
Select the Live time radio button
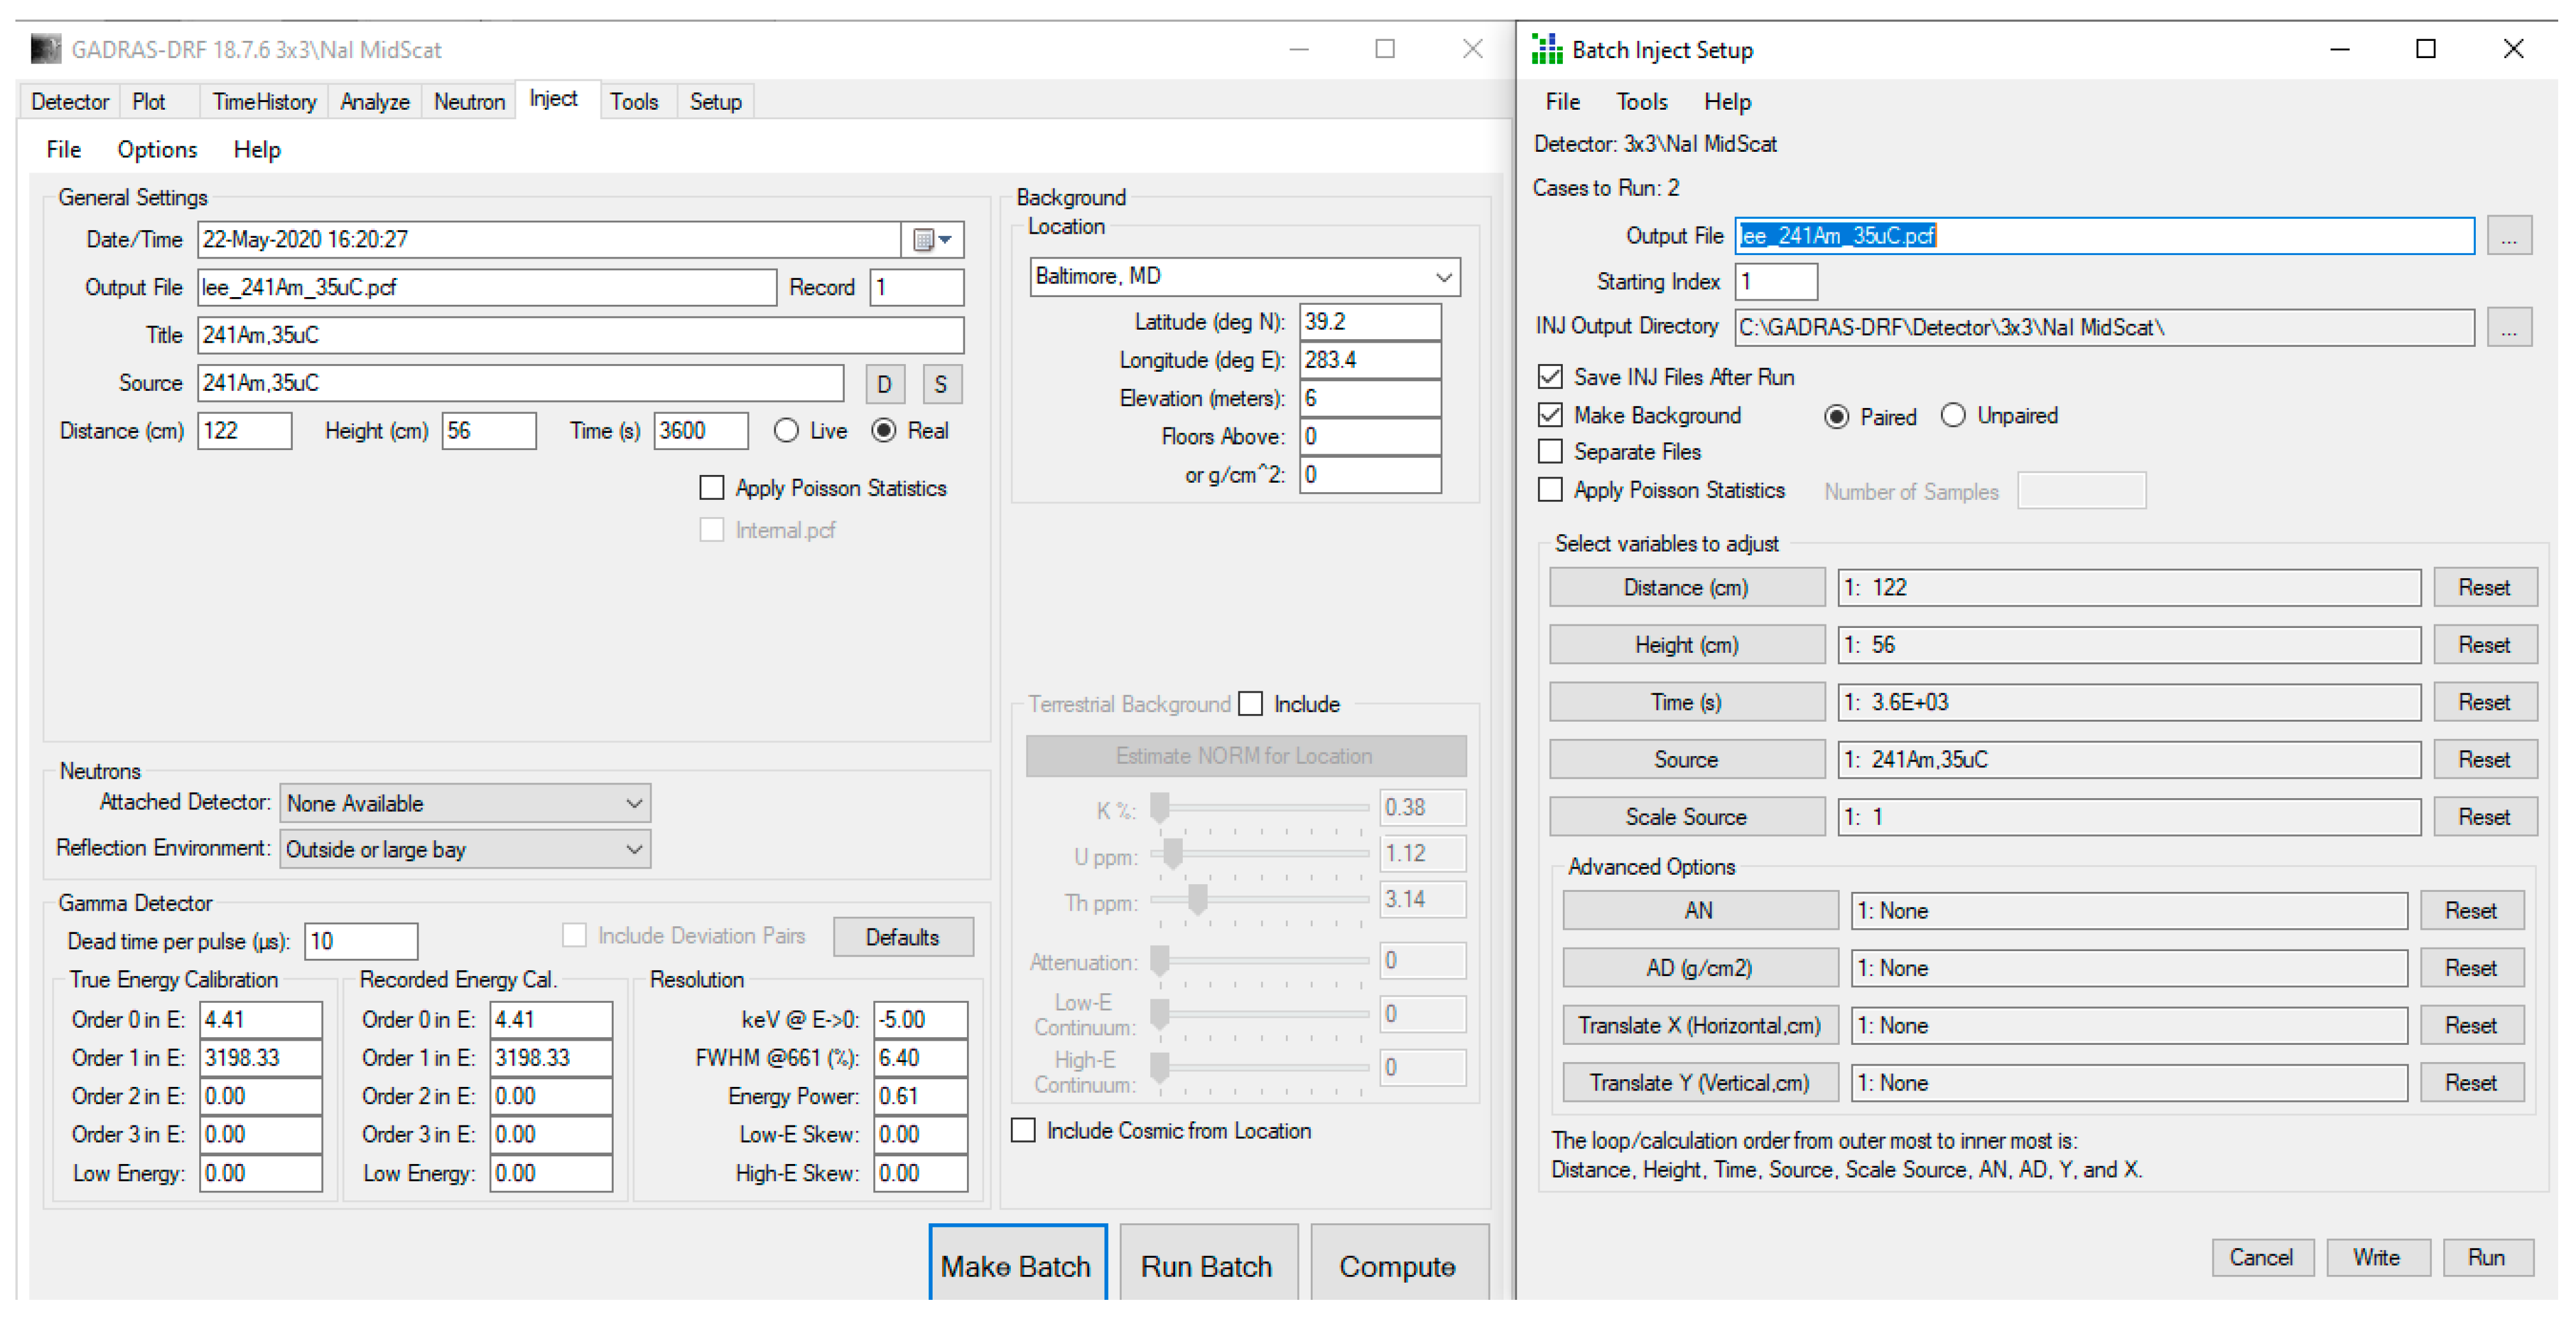point(786,431)
